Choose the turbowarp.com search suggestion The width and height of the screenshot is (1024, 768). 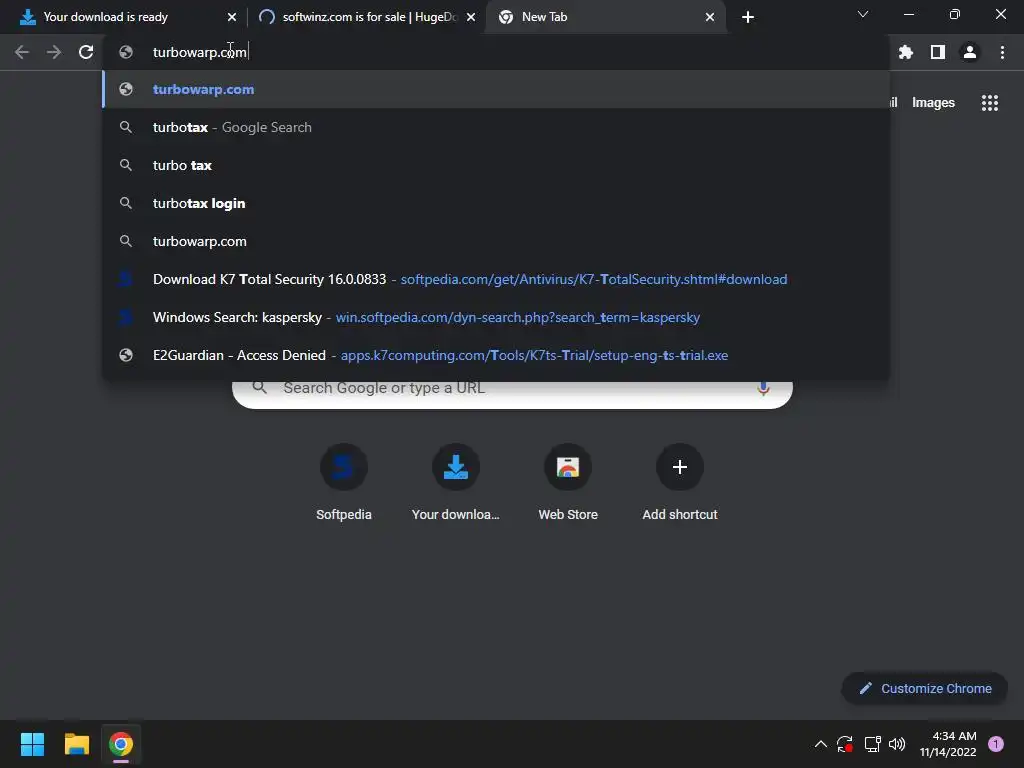496,241
